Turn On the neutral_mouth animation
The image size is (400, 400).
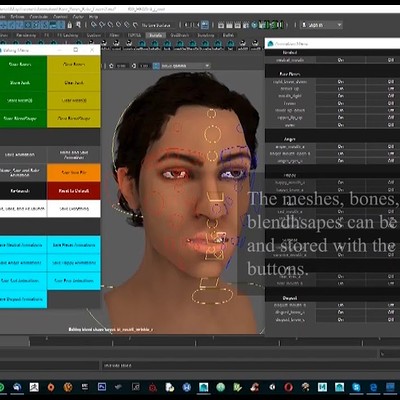[x=340, y=60]
